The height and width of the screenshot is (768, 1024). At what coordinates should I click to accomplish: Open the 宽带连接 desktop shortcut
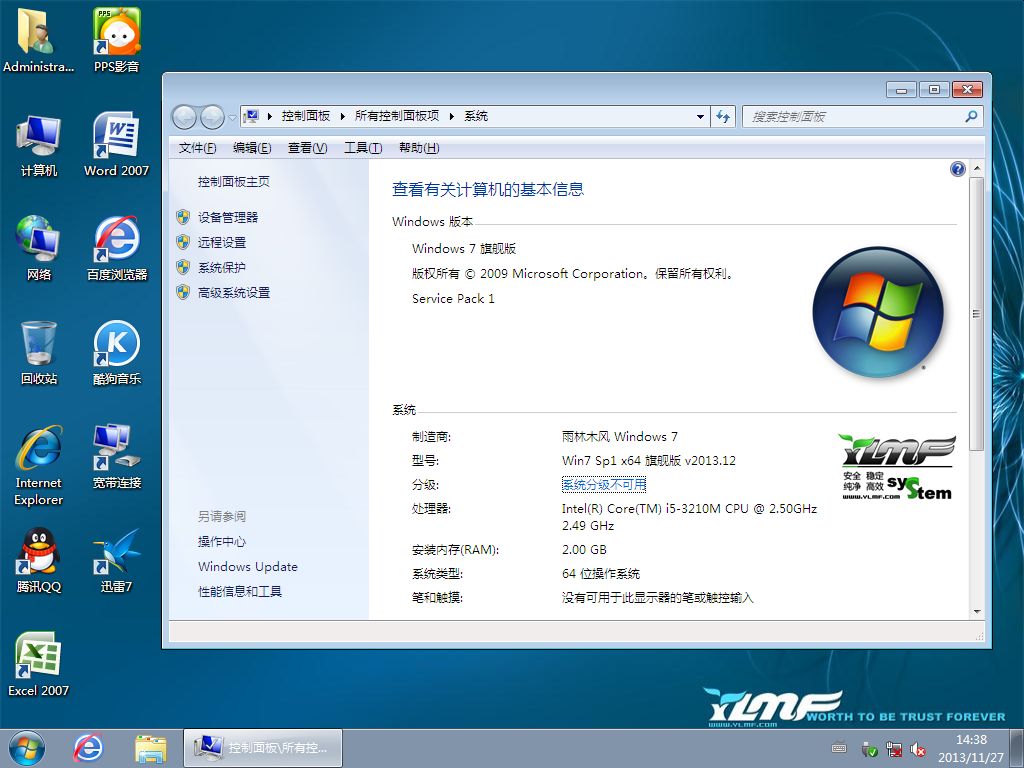116,456
